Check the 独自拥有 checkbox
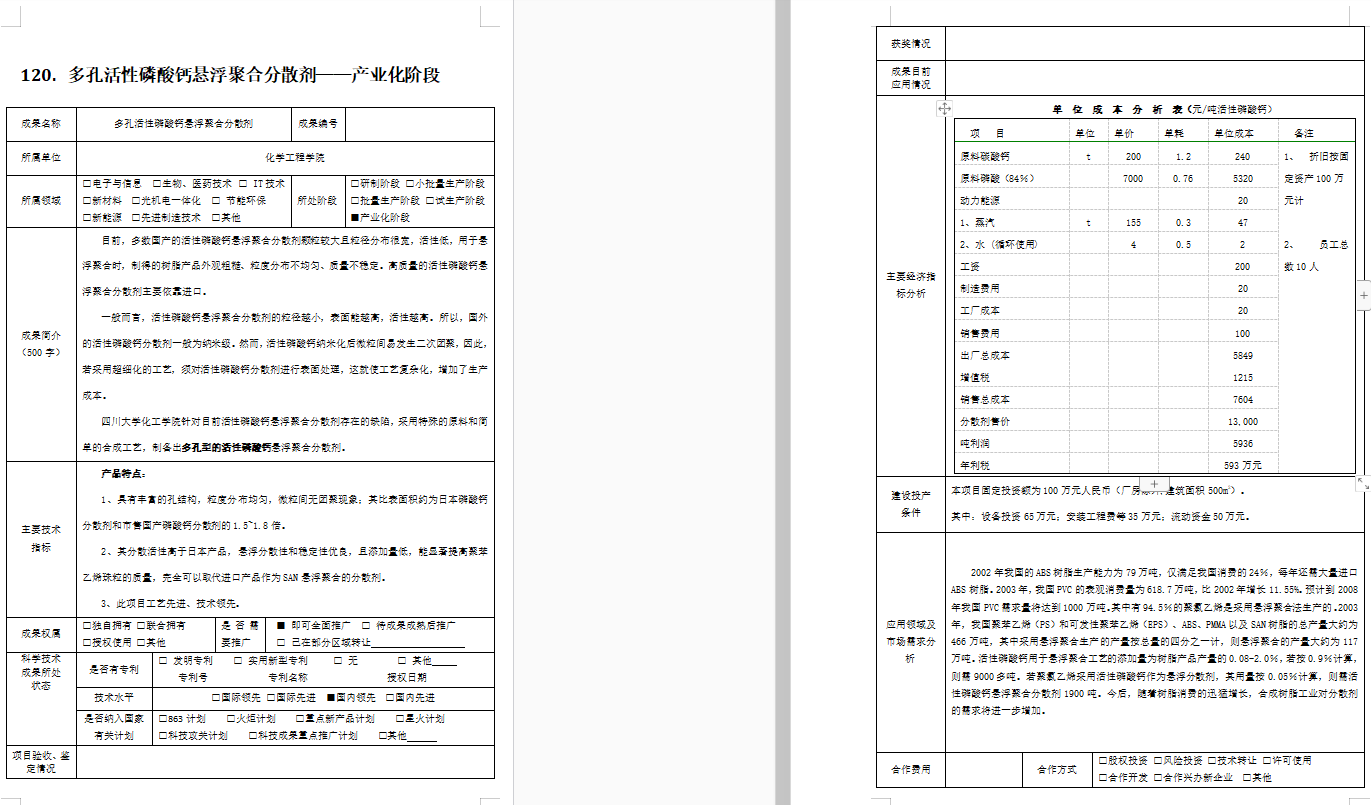 87,625
